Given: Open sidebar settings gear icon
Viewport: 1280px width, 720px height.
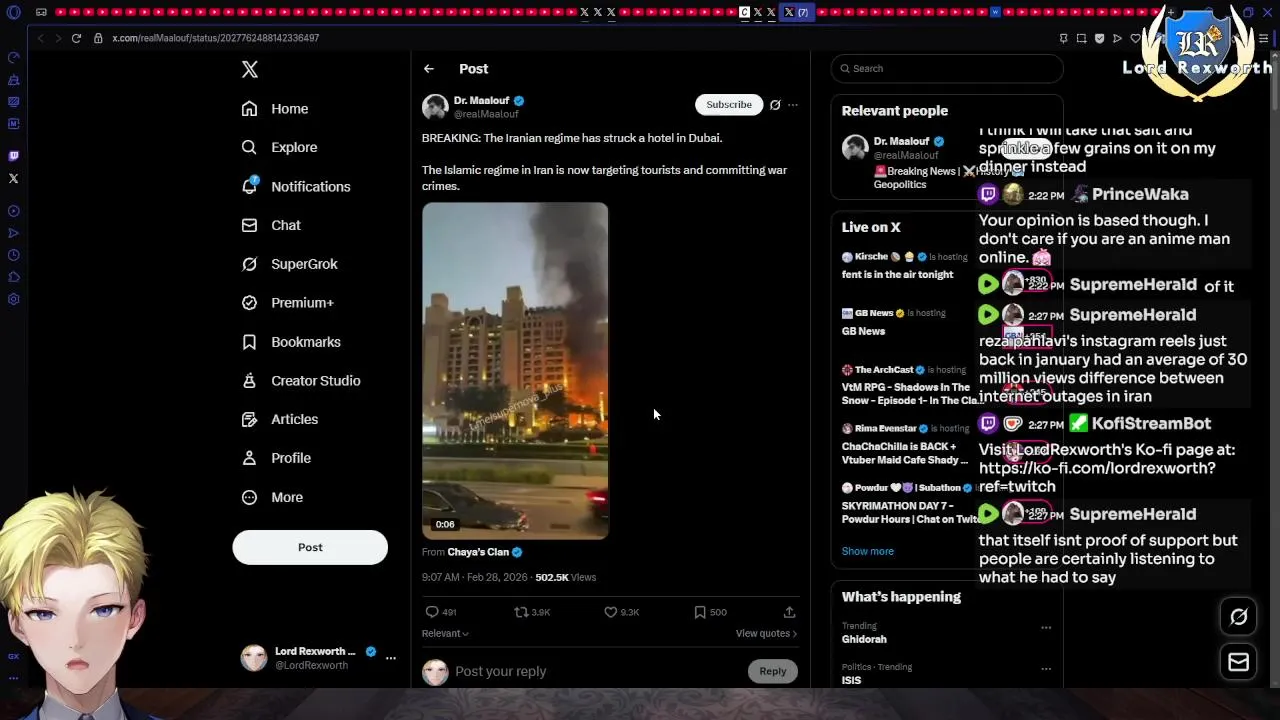Looking at the screenshot, I should [13, 299].
